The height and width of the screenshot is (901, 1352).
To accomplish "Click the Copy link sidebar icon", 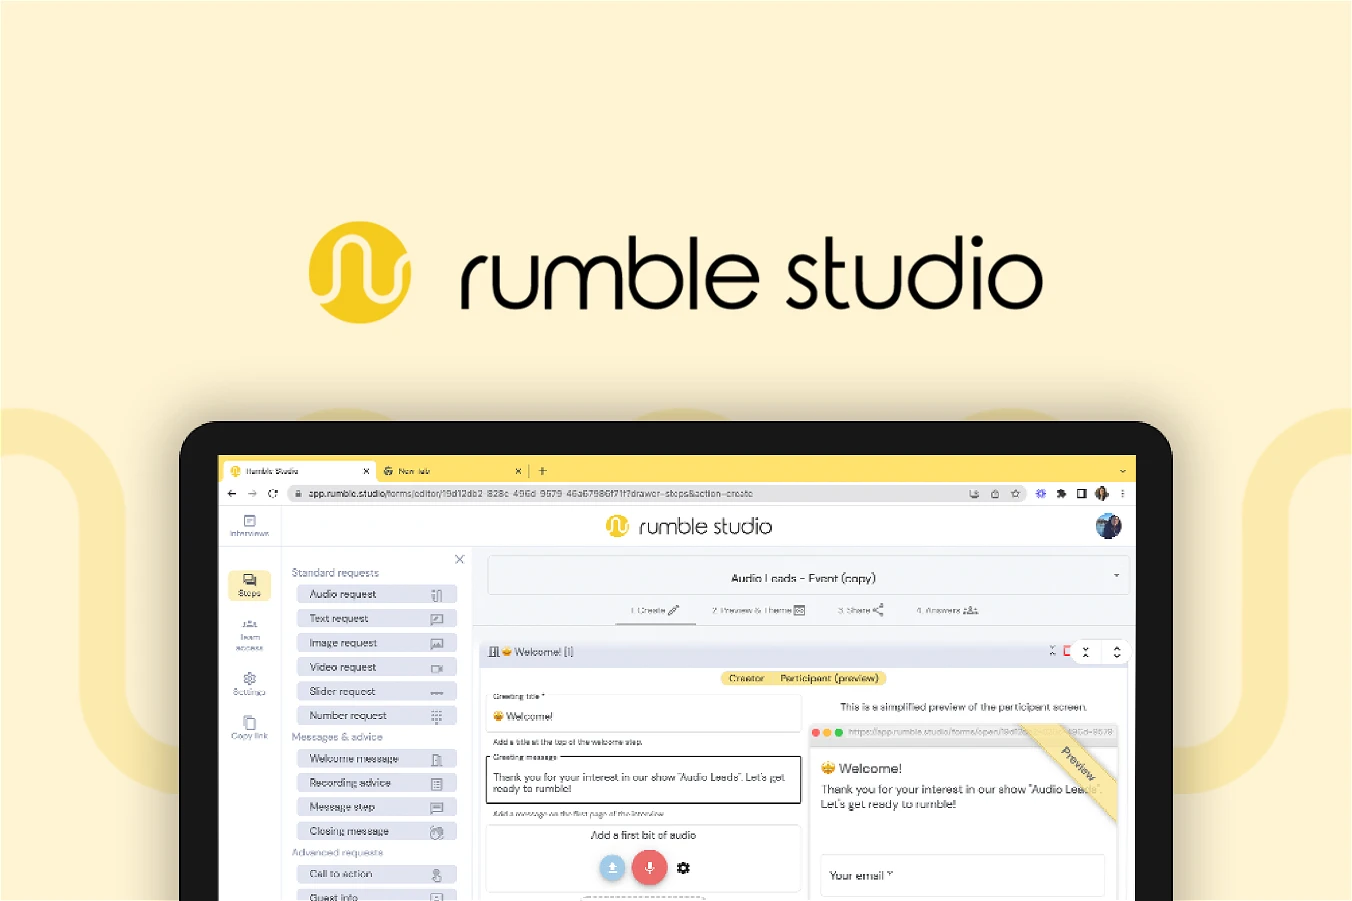I will click(249, 727).
